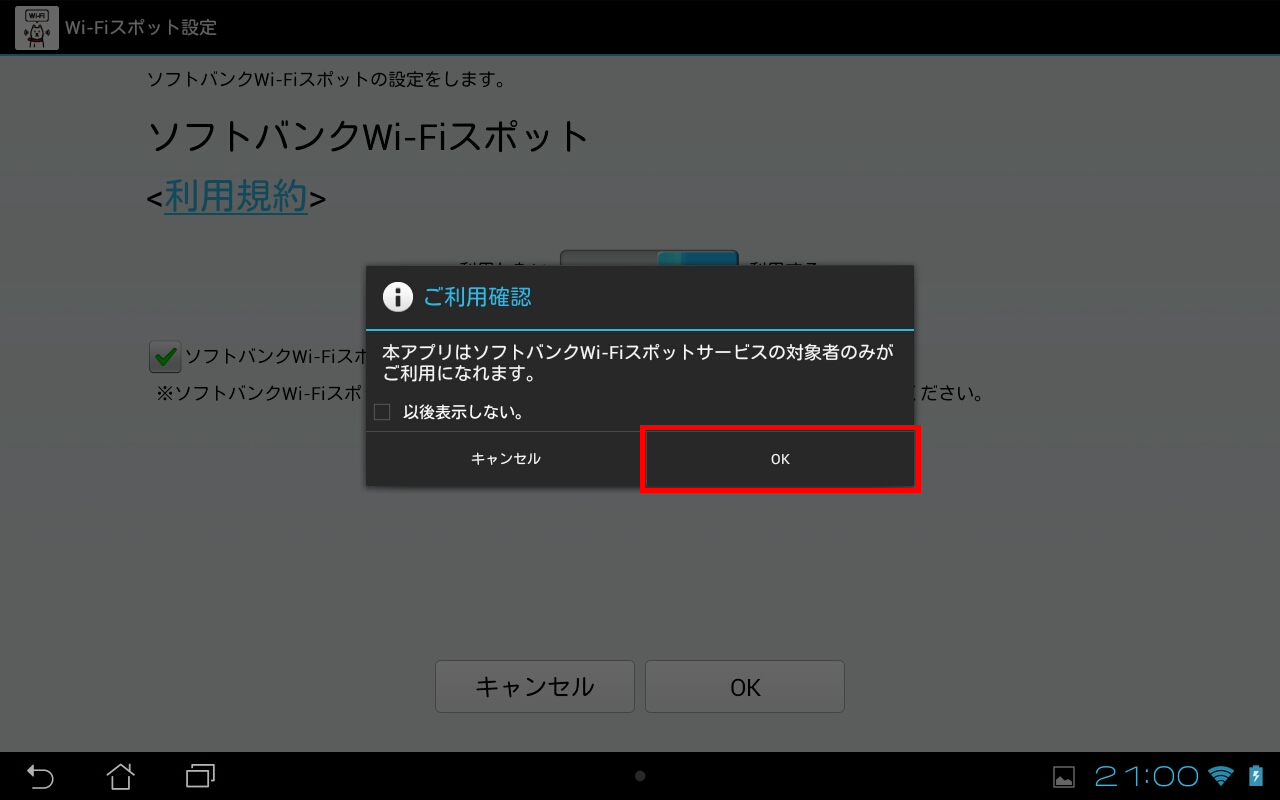Tap the info icon in the dialog header

pos(398,297)
